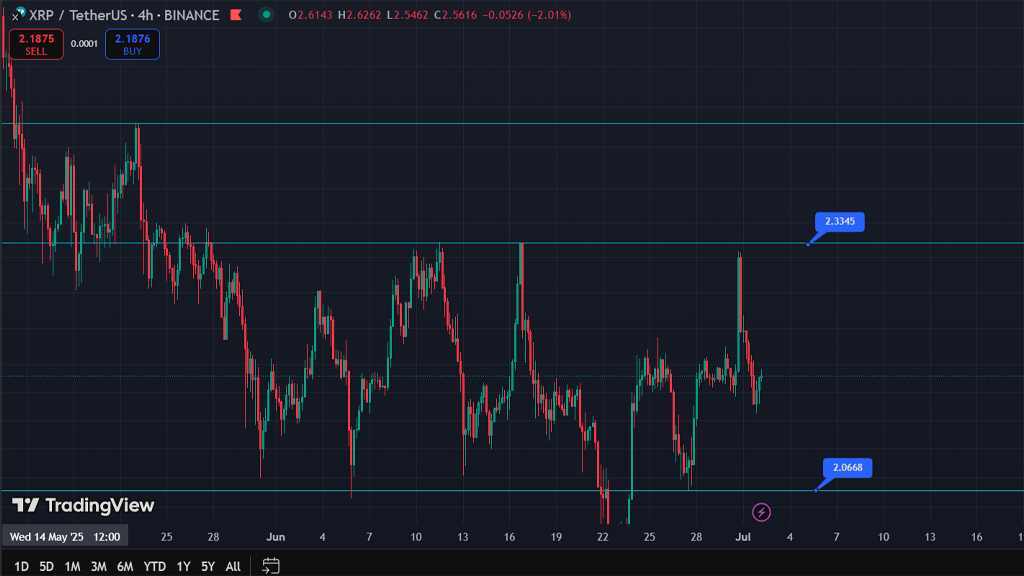Click the high price H2.6262
Image resolution: width=1024 pixels, height=576 pixels.
click(360, 15)
